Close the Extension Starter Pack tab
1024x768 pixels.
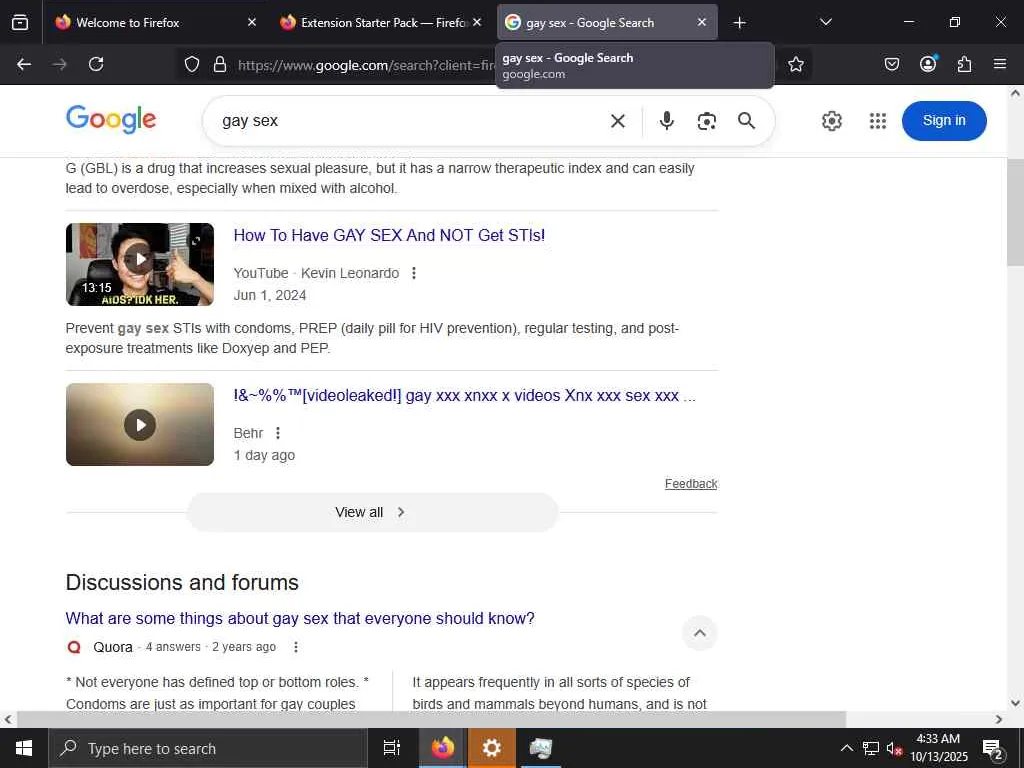[477, 22]
